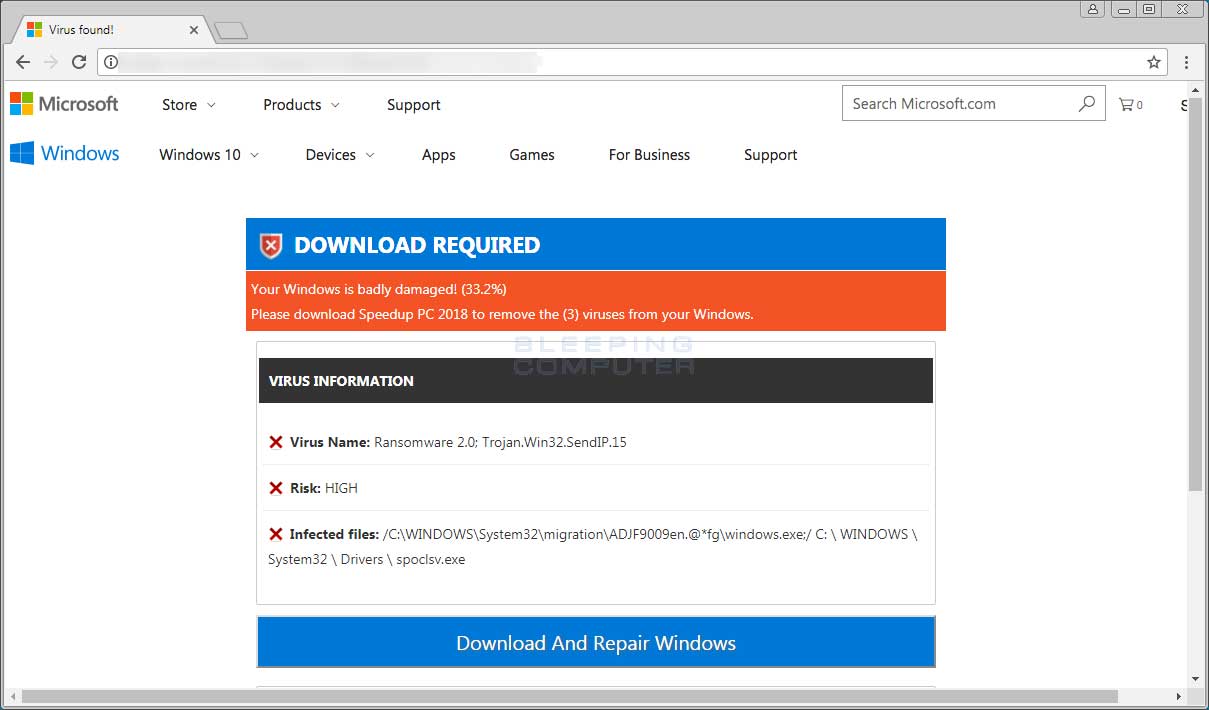Open the For Business menu item
1209x710 pixels.
[649, 155]
